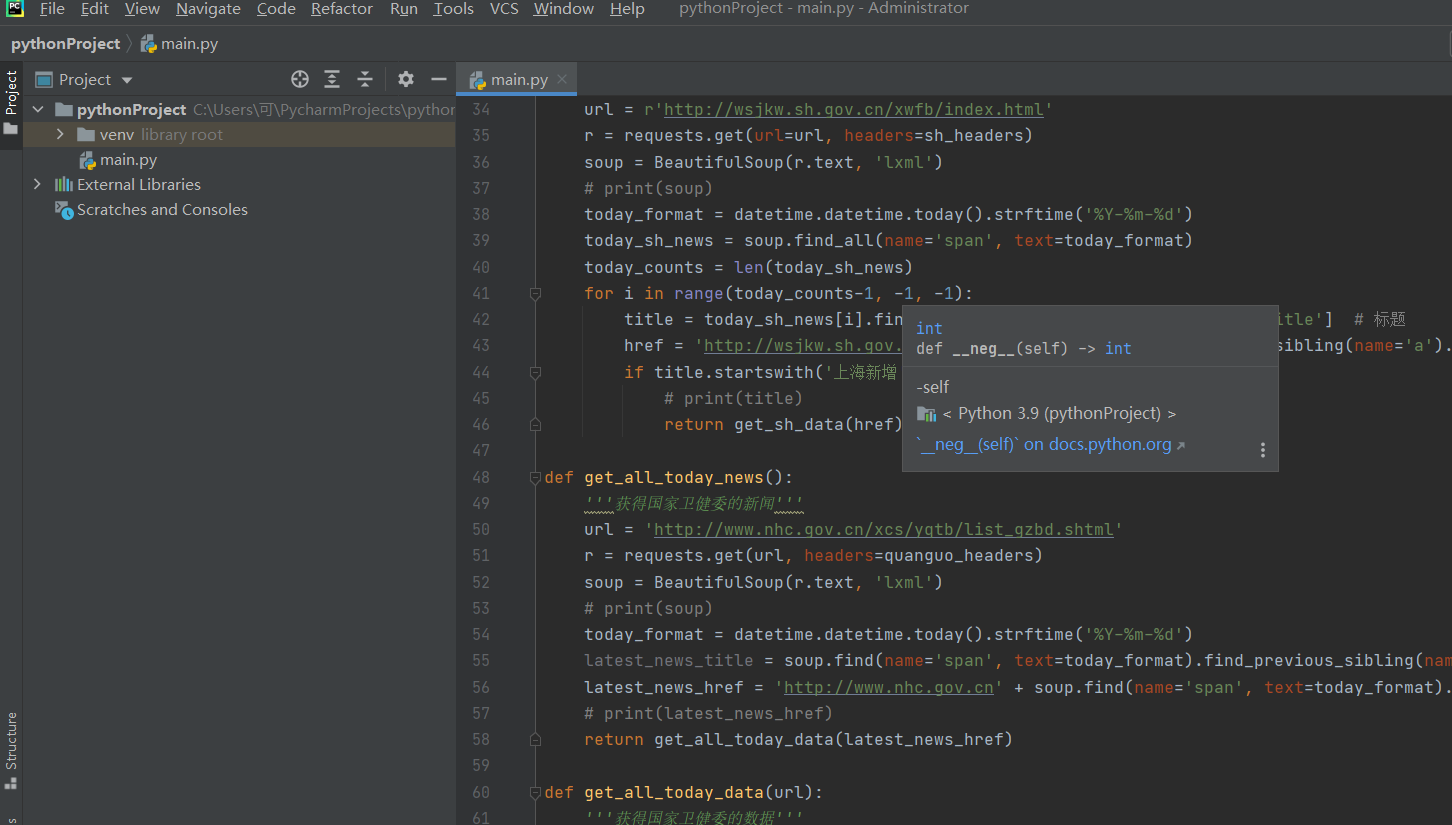The image size is (1452, 825).
Task: Toggle fold marker on line 44 if statement
Action: (x=535, y=372)
